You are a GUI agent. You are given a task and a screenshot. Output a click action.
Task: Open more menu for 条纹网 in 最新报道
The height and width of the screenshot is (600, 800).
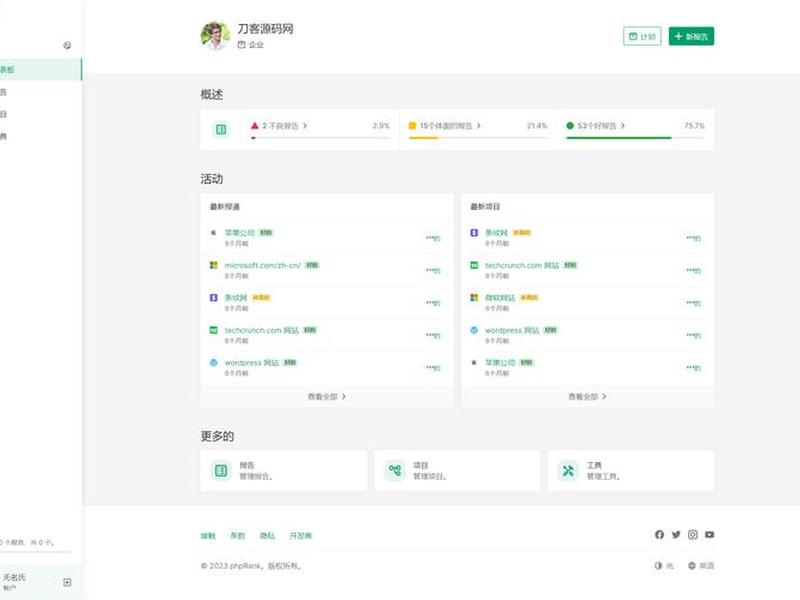(433, 303)
